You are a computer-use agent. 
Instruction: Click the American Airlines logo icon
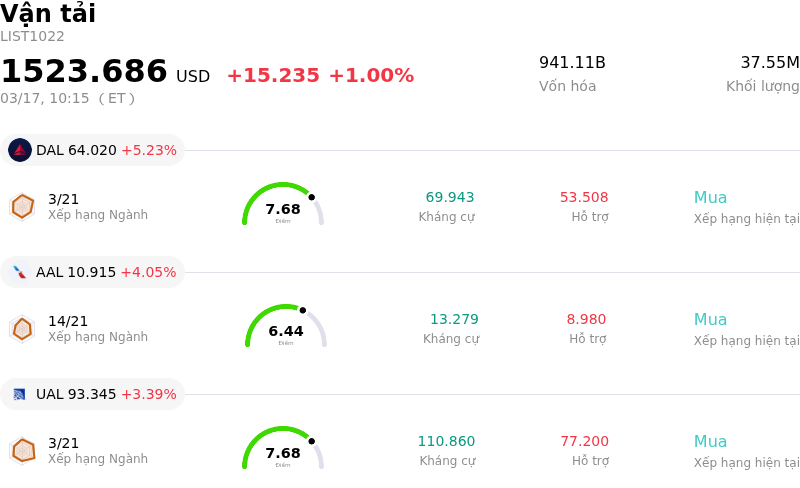[20, 272]
